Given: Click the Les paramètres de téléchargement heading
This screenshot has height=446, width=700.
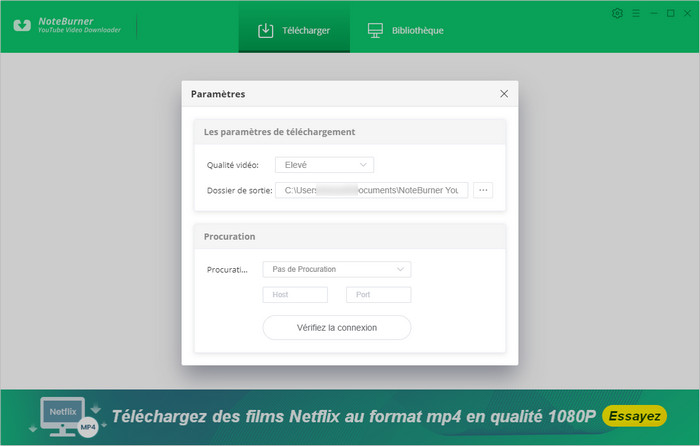Looking at the screenshot, I should [x=279, y=132].
